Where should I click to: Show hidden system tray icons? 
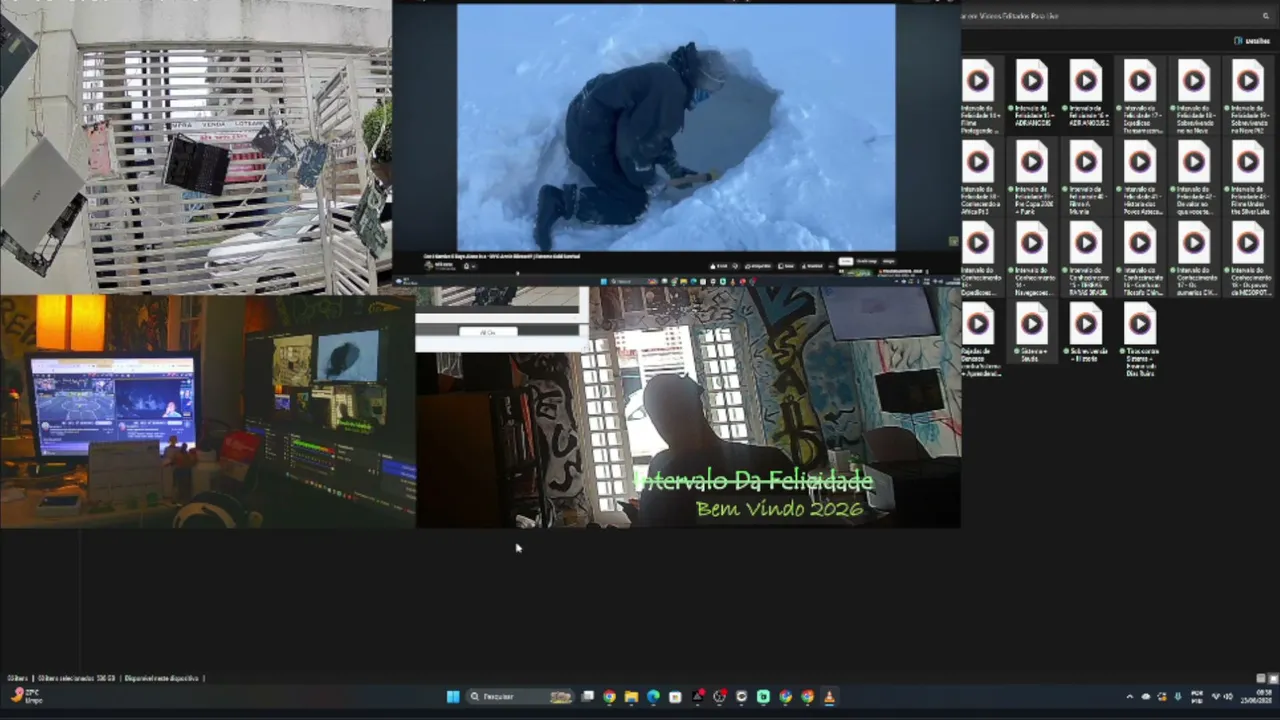coord(1130,697)
